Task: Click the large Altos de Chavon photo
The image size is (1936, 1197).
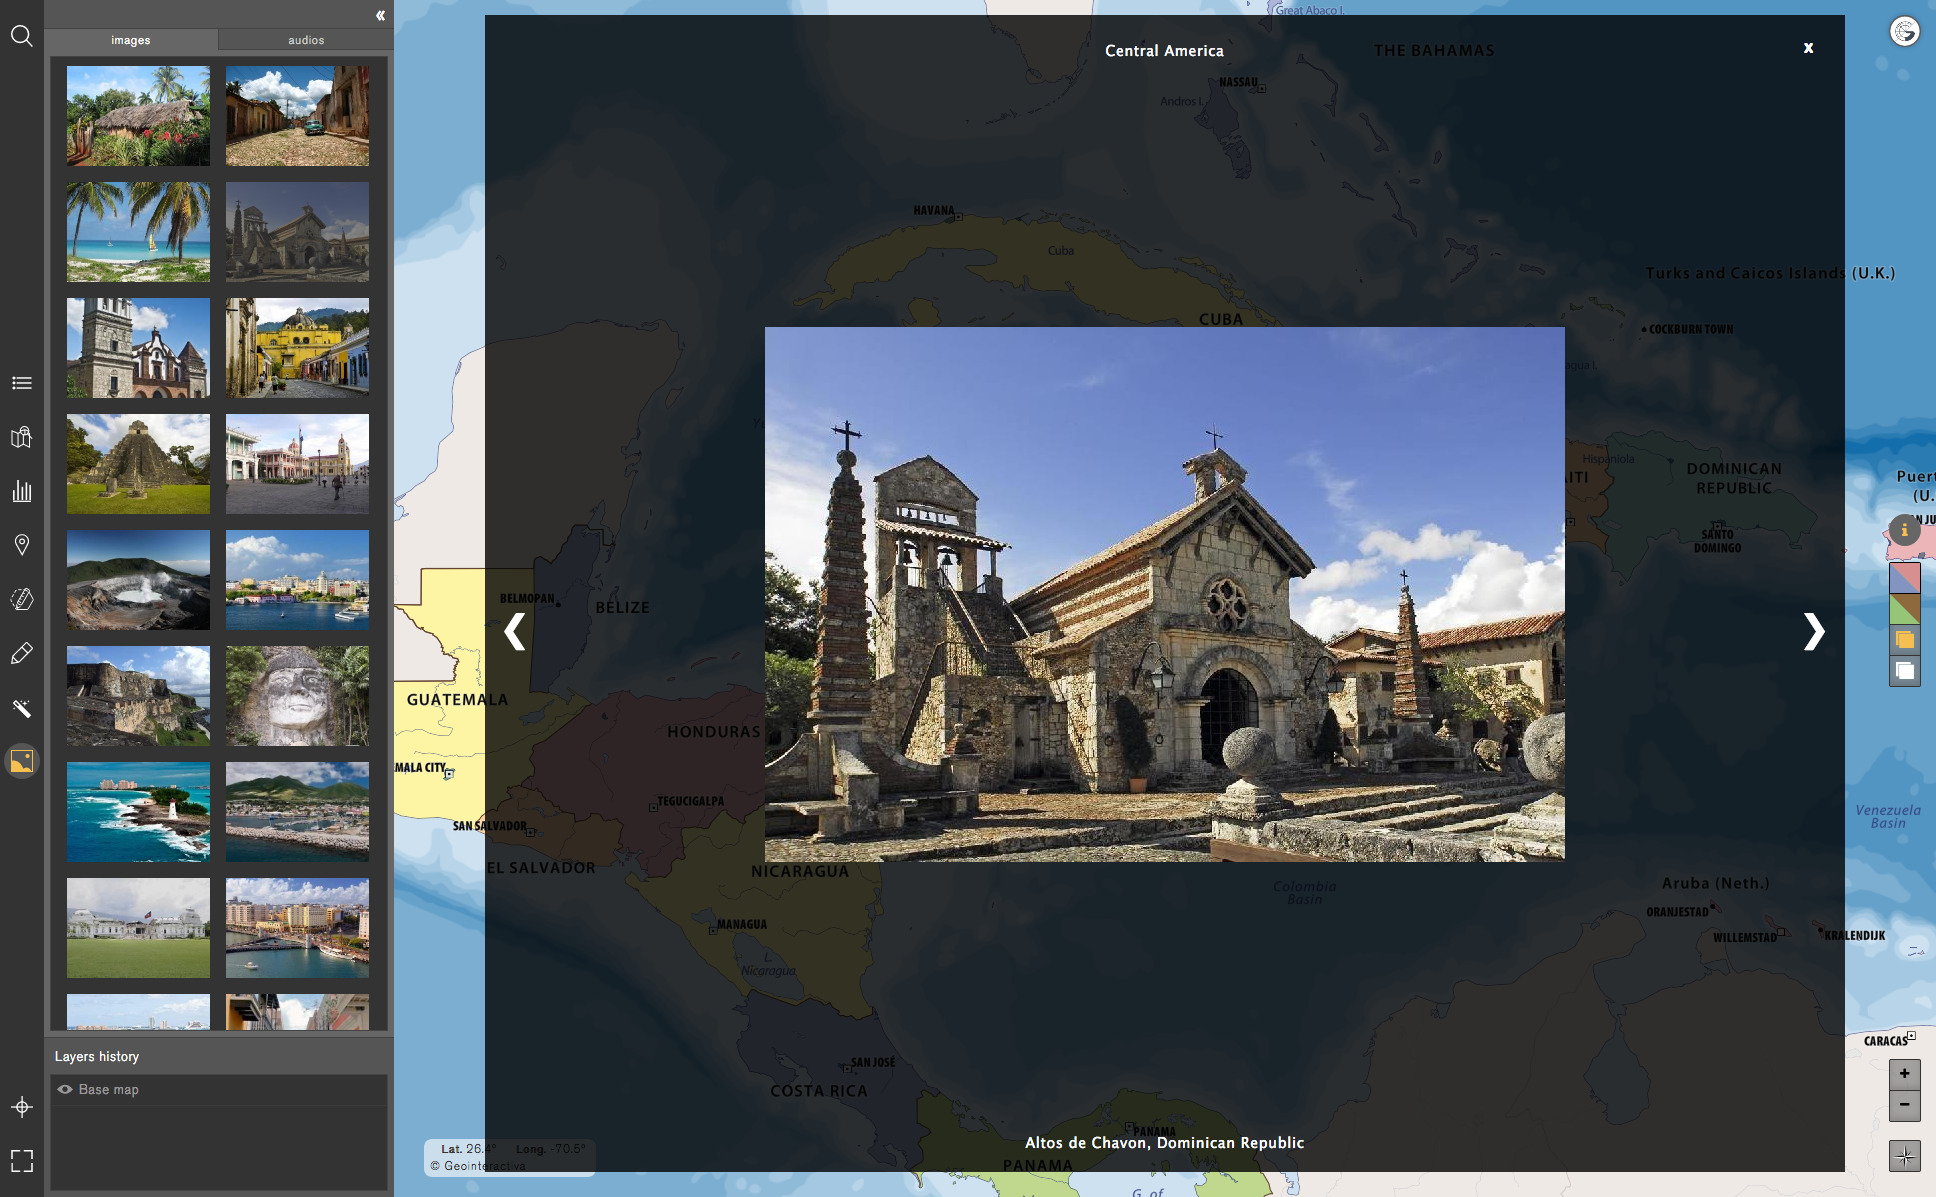Action: [1164, 594]
